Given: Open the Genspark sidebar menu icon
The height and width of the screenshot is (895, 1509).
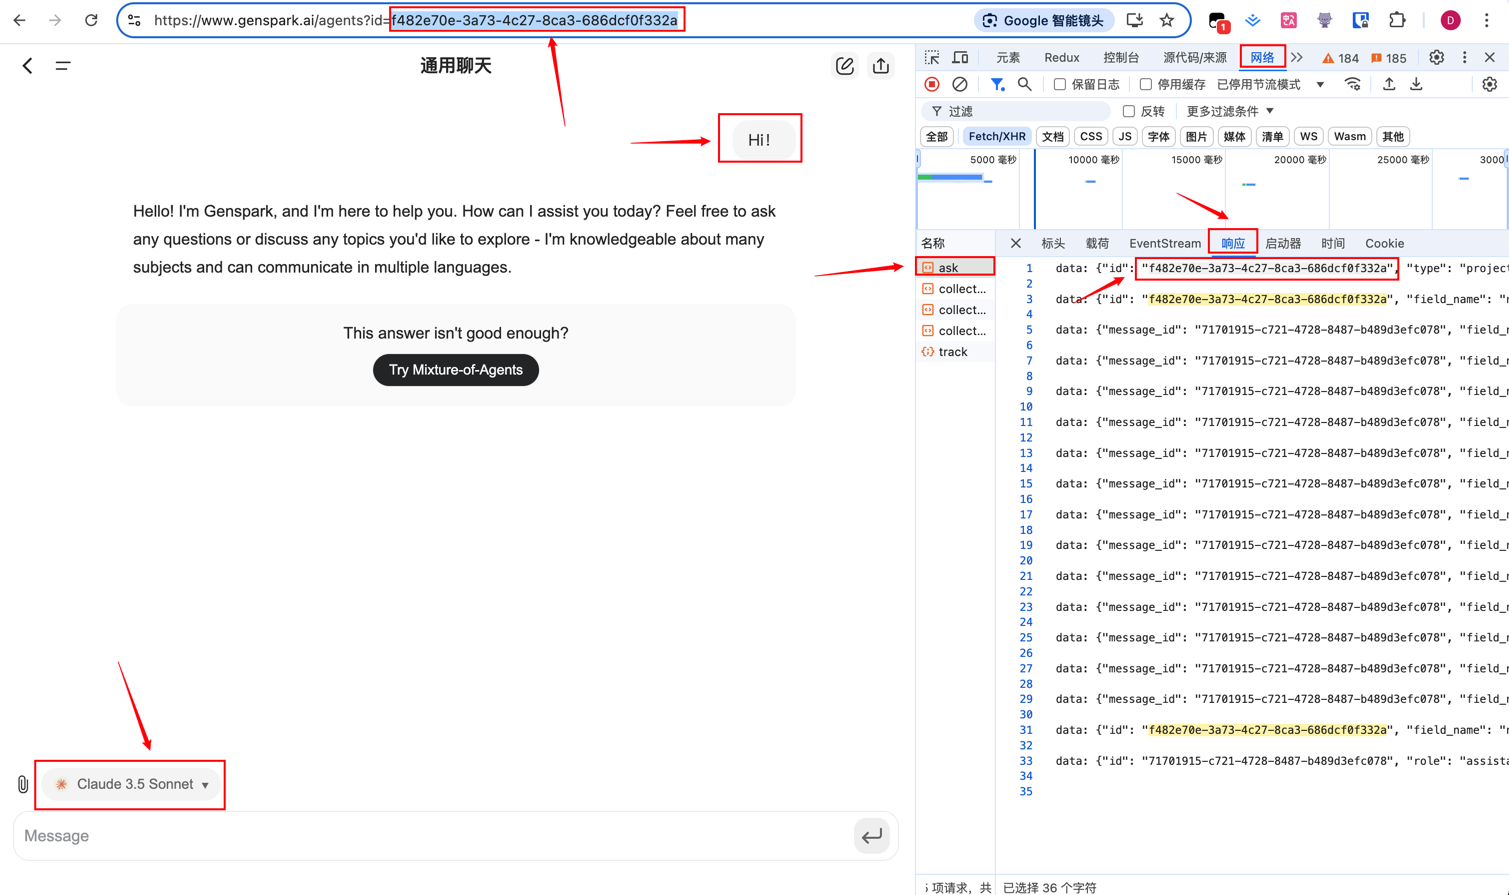Looking at the screenshot, I should click(x=63, y=66).
